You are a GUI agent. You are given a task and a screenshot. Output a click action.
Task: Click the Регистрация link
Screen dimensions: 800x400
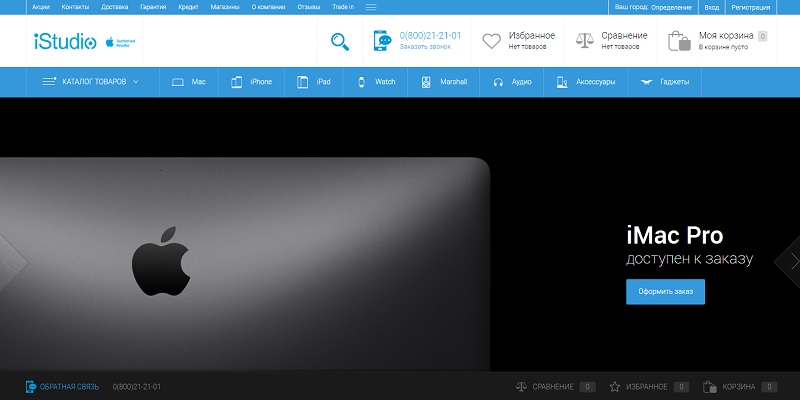click(751, 7)
